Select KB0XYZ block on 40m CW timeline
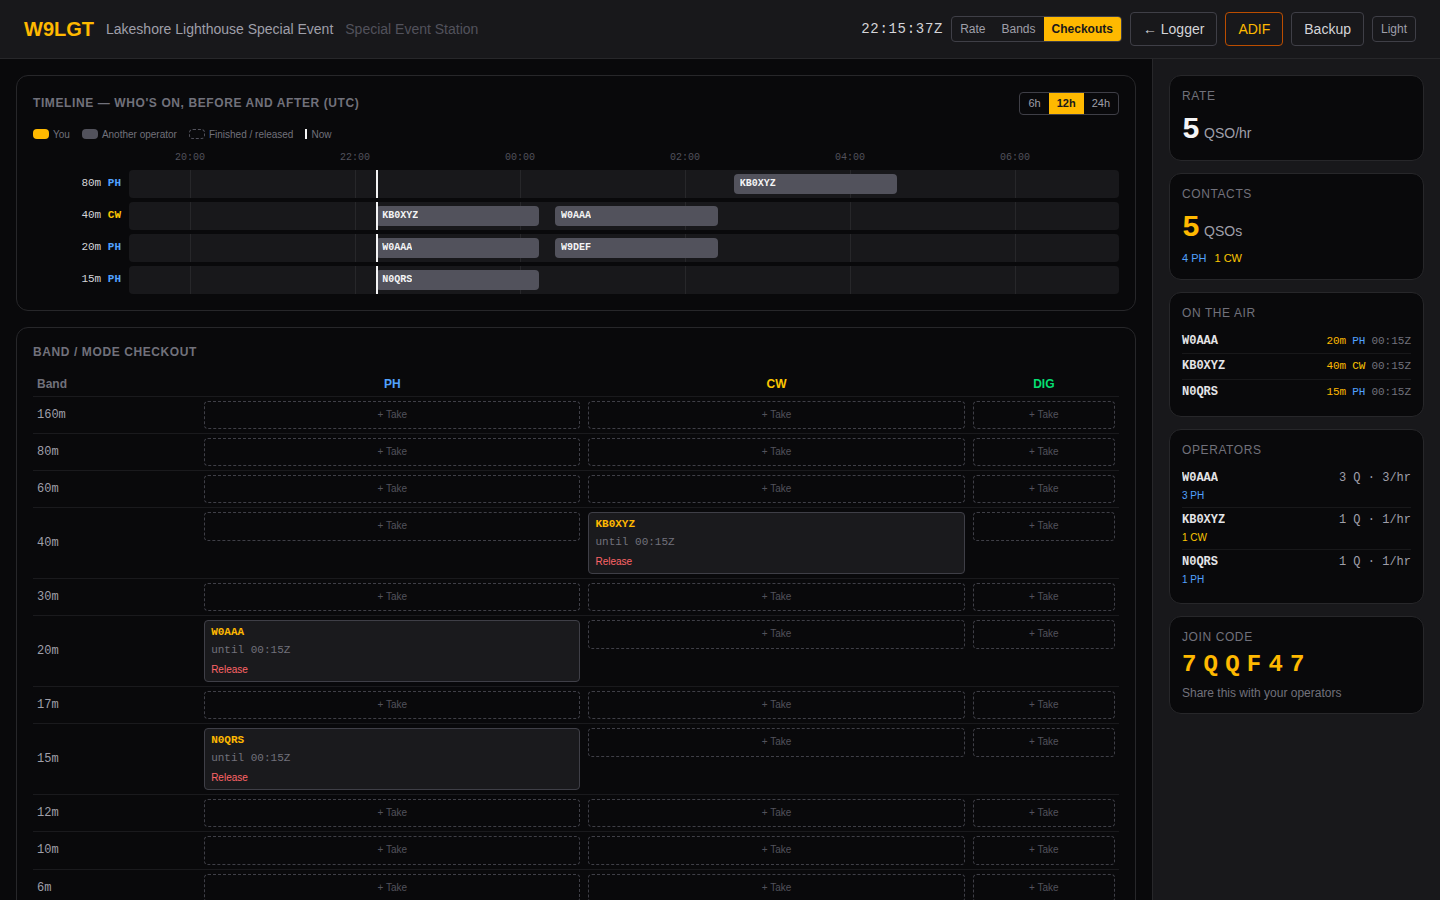Viewport: 1440px width, 900px height. 458,216
